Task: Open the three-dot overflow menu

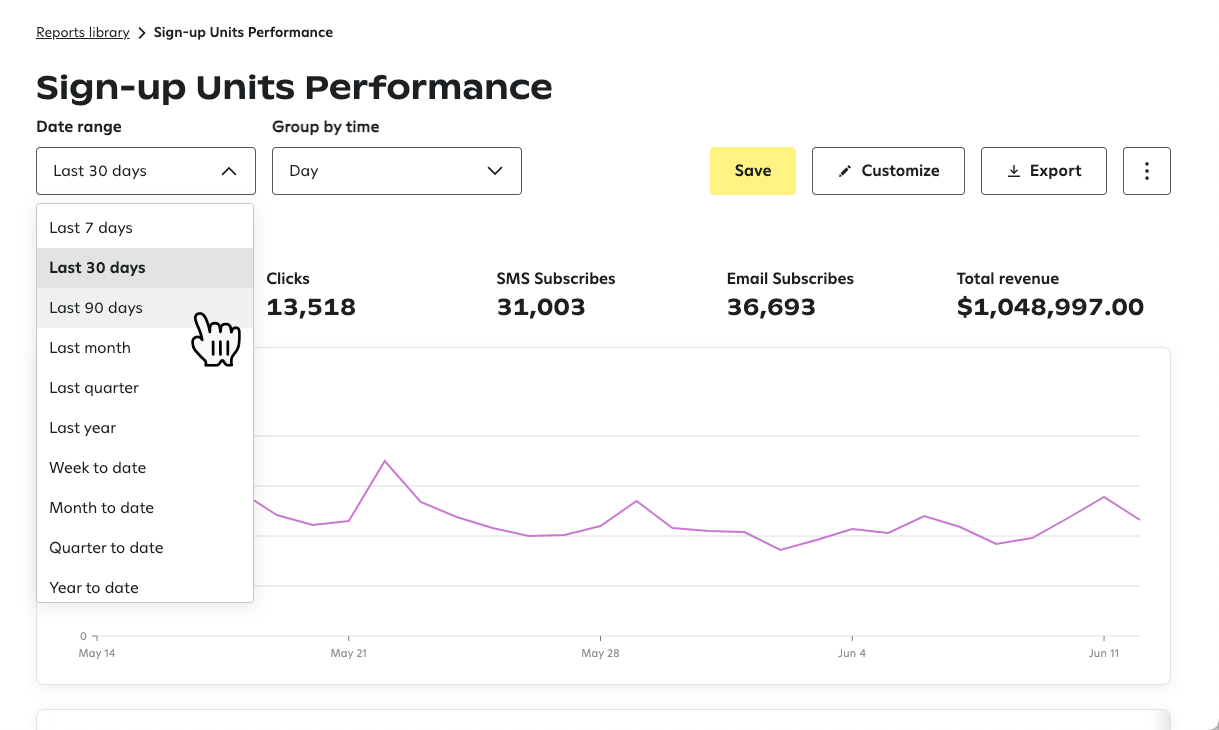Action: pos(1146,170)
